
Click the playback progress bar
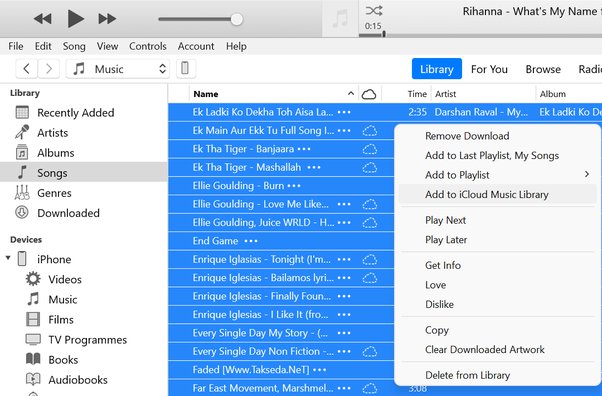click(480, 35)
